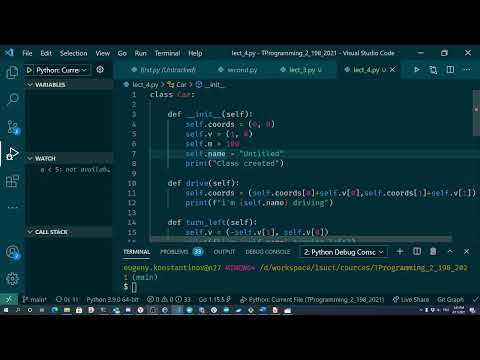Synchronize changes in status bar
The height and width of the screenshot is (360, 480).
tap(67, 299)
